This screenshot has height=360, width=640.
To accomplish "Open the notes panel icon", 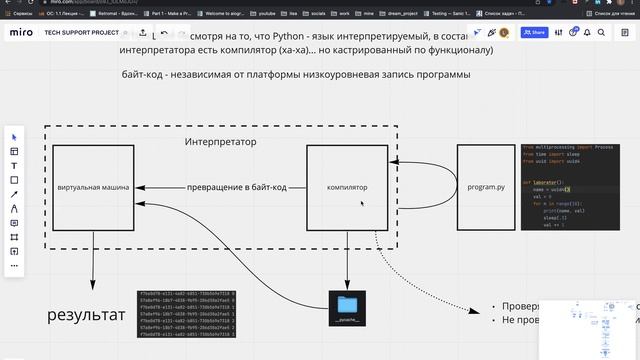I will tap(625, 32).
